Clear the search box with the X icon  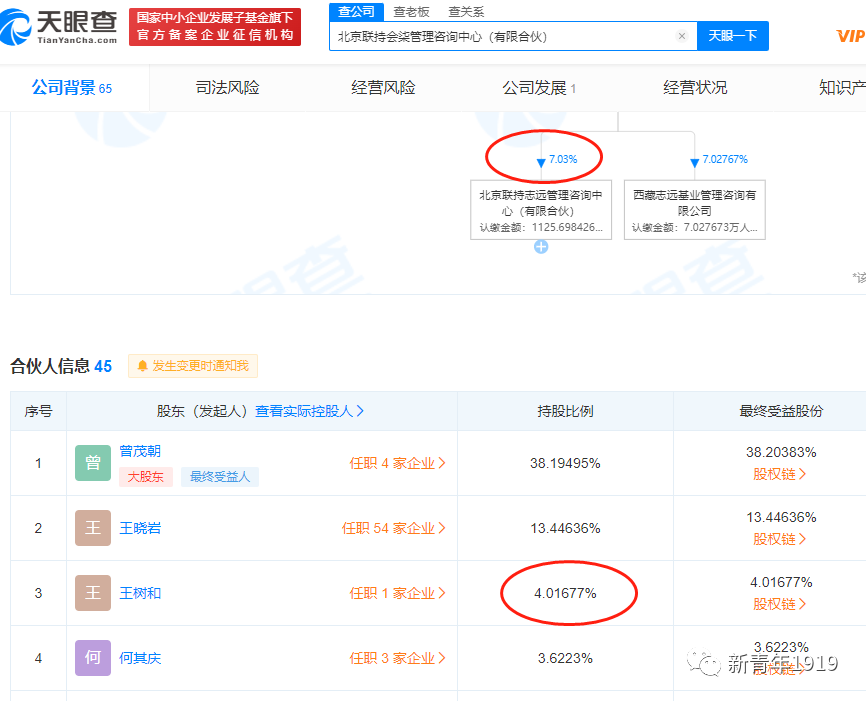coord(682,36)
